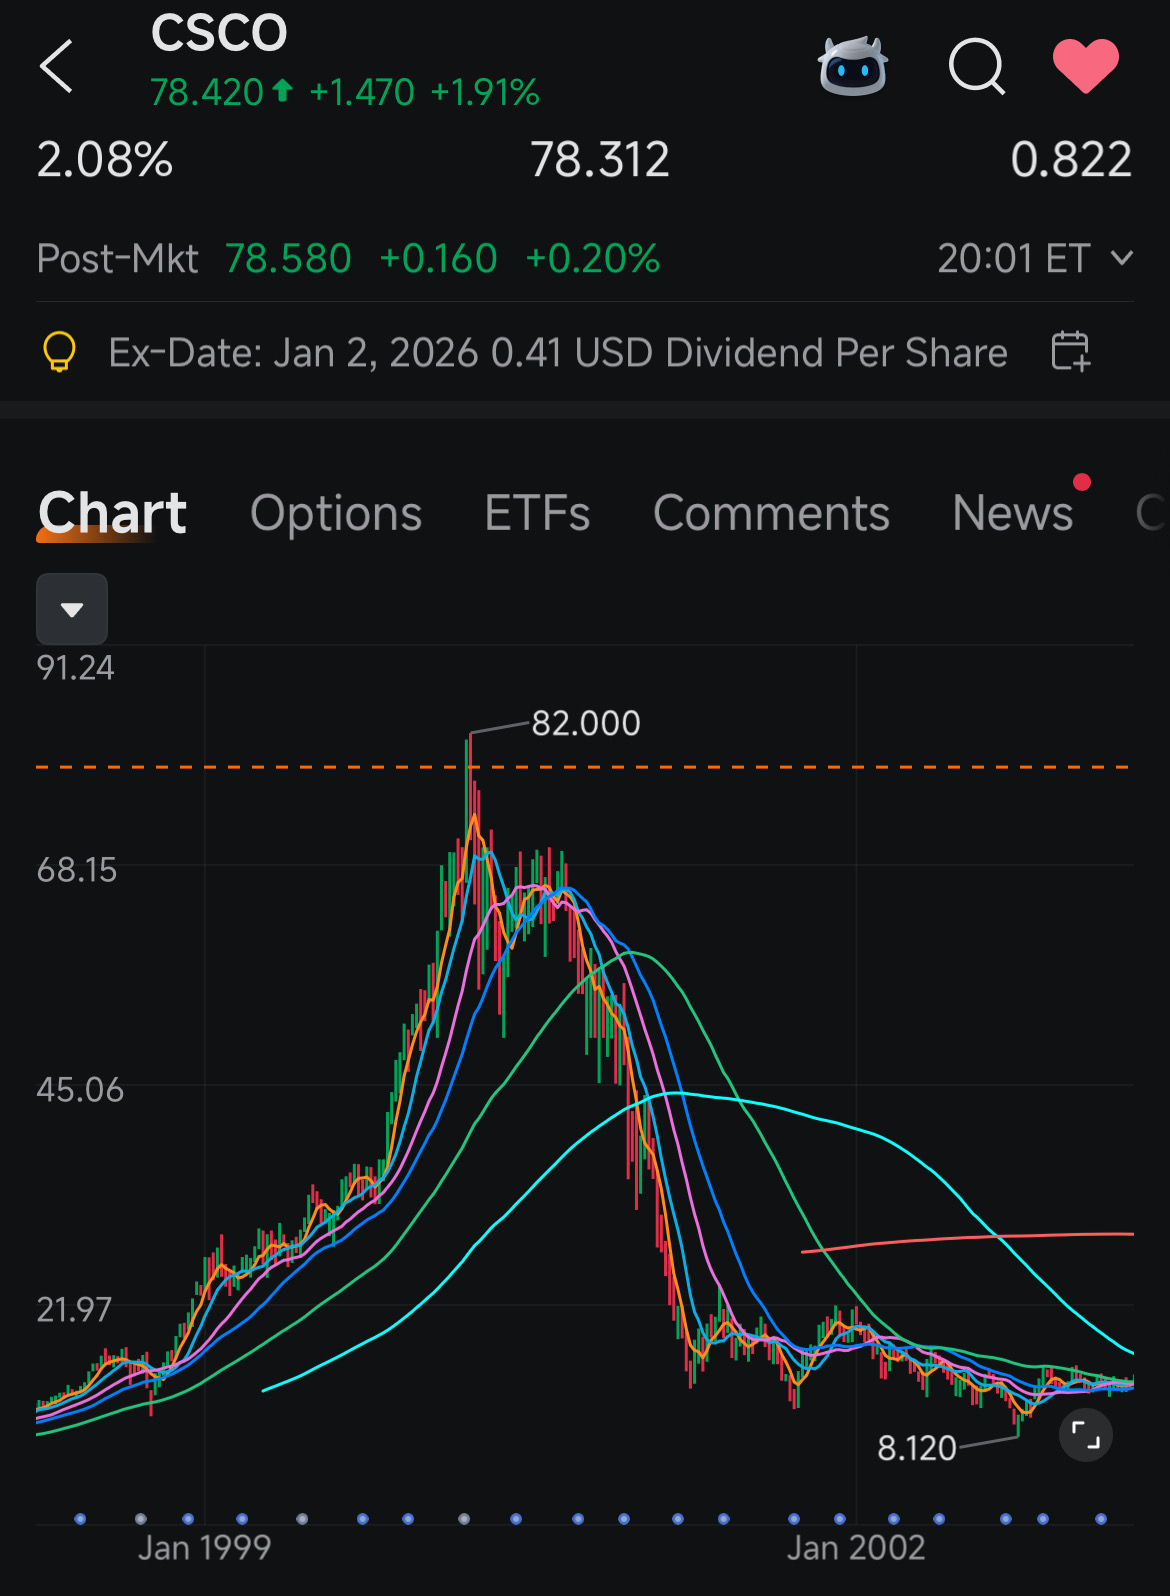
Task: Add dividend date via calendar icon
Action: (1070, 352)
